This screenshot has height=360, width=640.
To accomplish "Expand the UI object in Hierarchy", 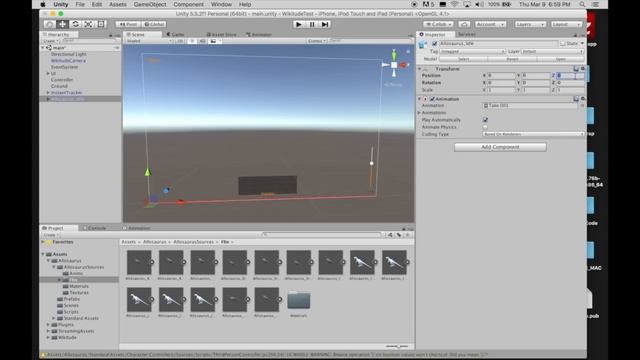I will click(48, 73).
